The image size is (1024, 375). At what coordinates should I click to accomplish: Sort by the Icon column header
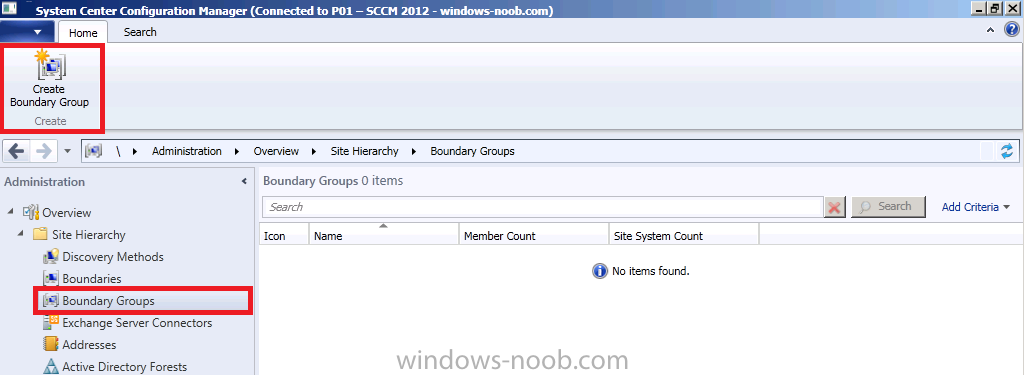point(284,236)
